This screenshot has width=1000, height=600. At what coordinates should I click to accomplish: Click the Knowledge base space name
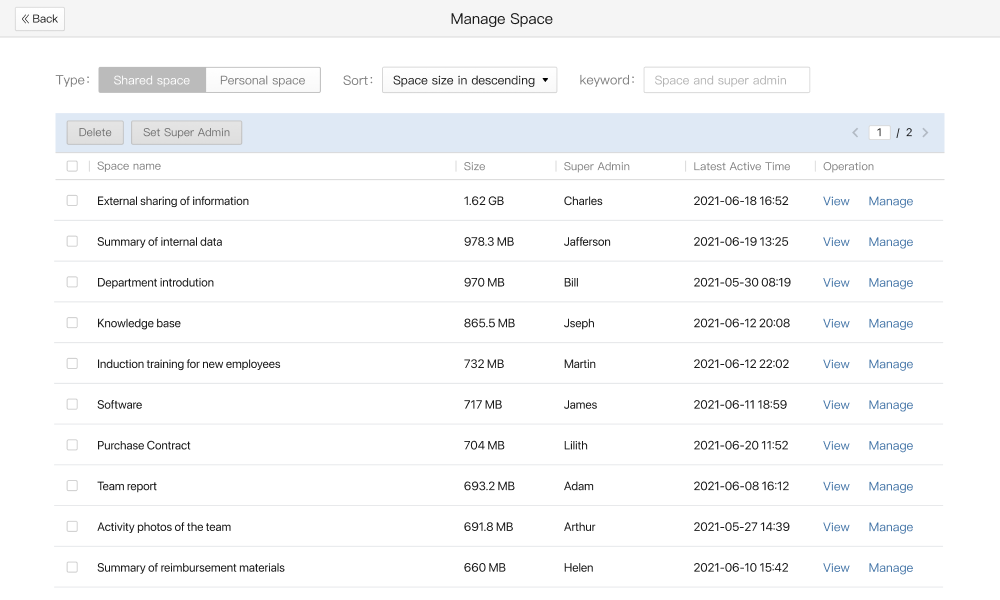[139, 323]
